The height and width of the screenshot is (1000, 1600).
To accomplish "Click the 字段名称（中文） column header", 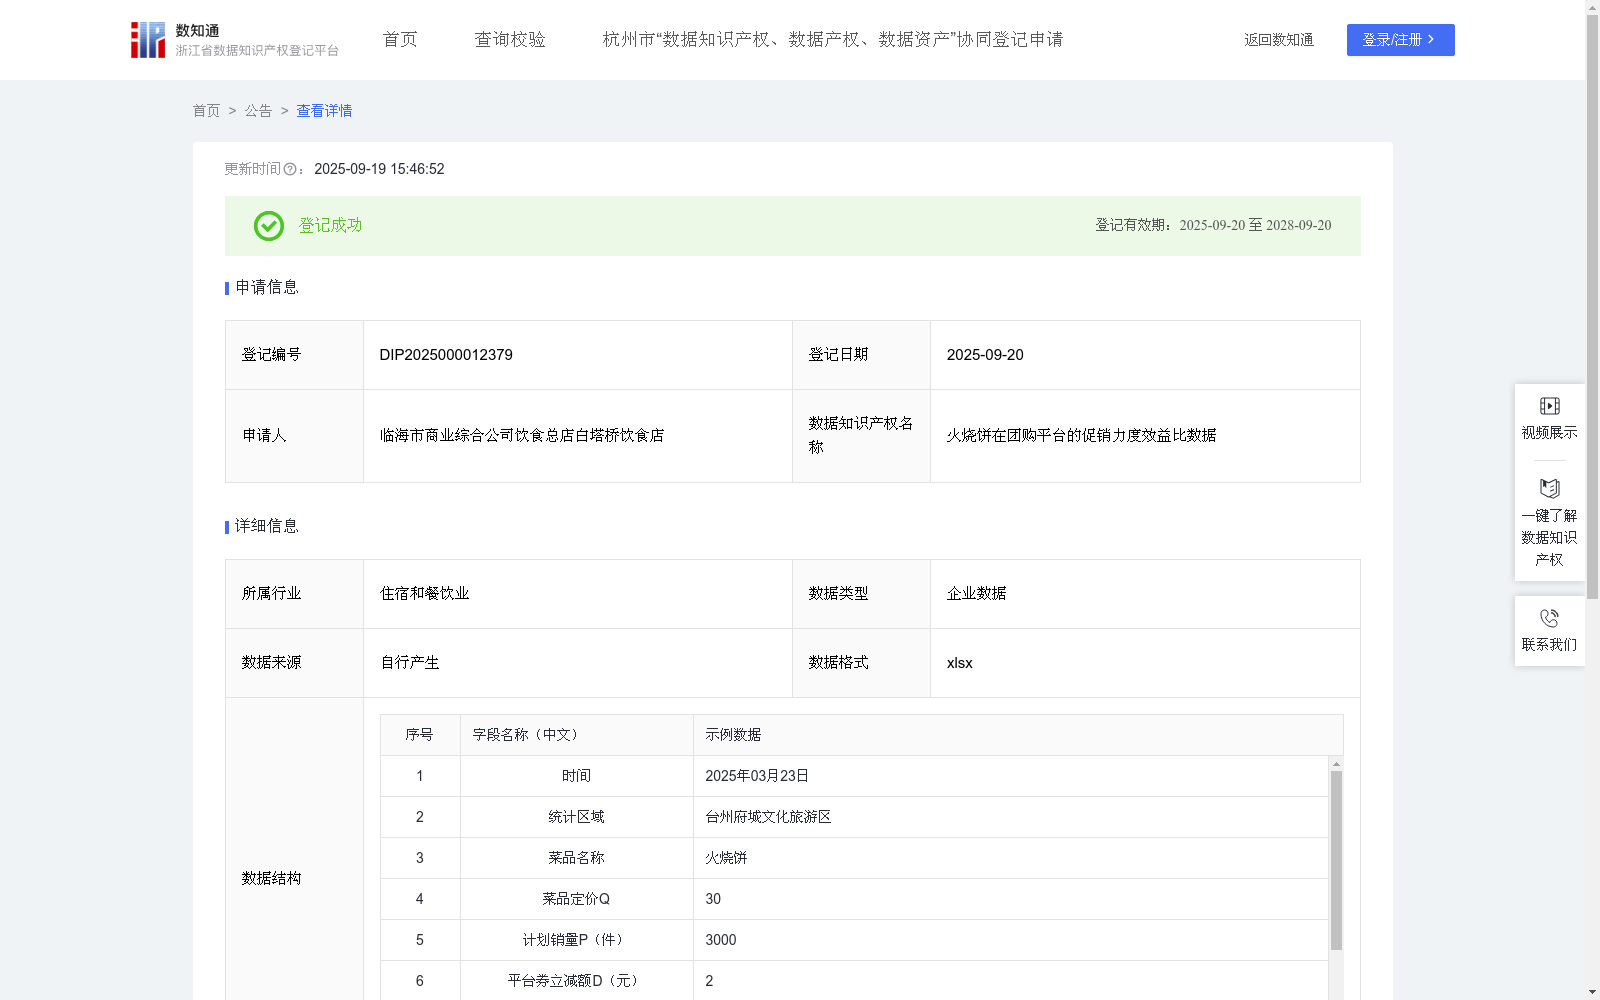I will tap(577, 735).
